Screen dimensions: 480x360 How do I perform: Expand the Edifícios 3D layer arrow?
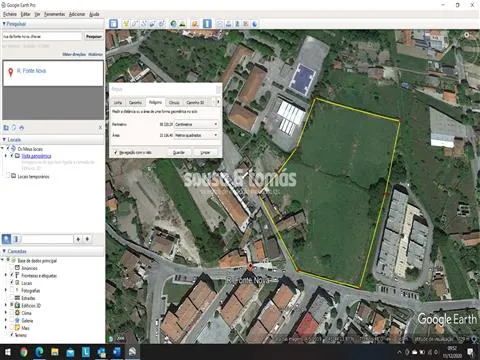click(x=6, y=305)
